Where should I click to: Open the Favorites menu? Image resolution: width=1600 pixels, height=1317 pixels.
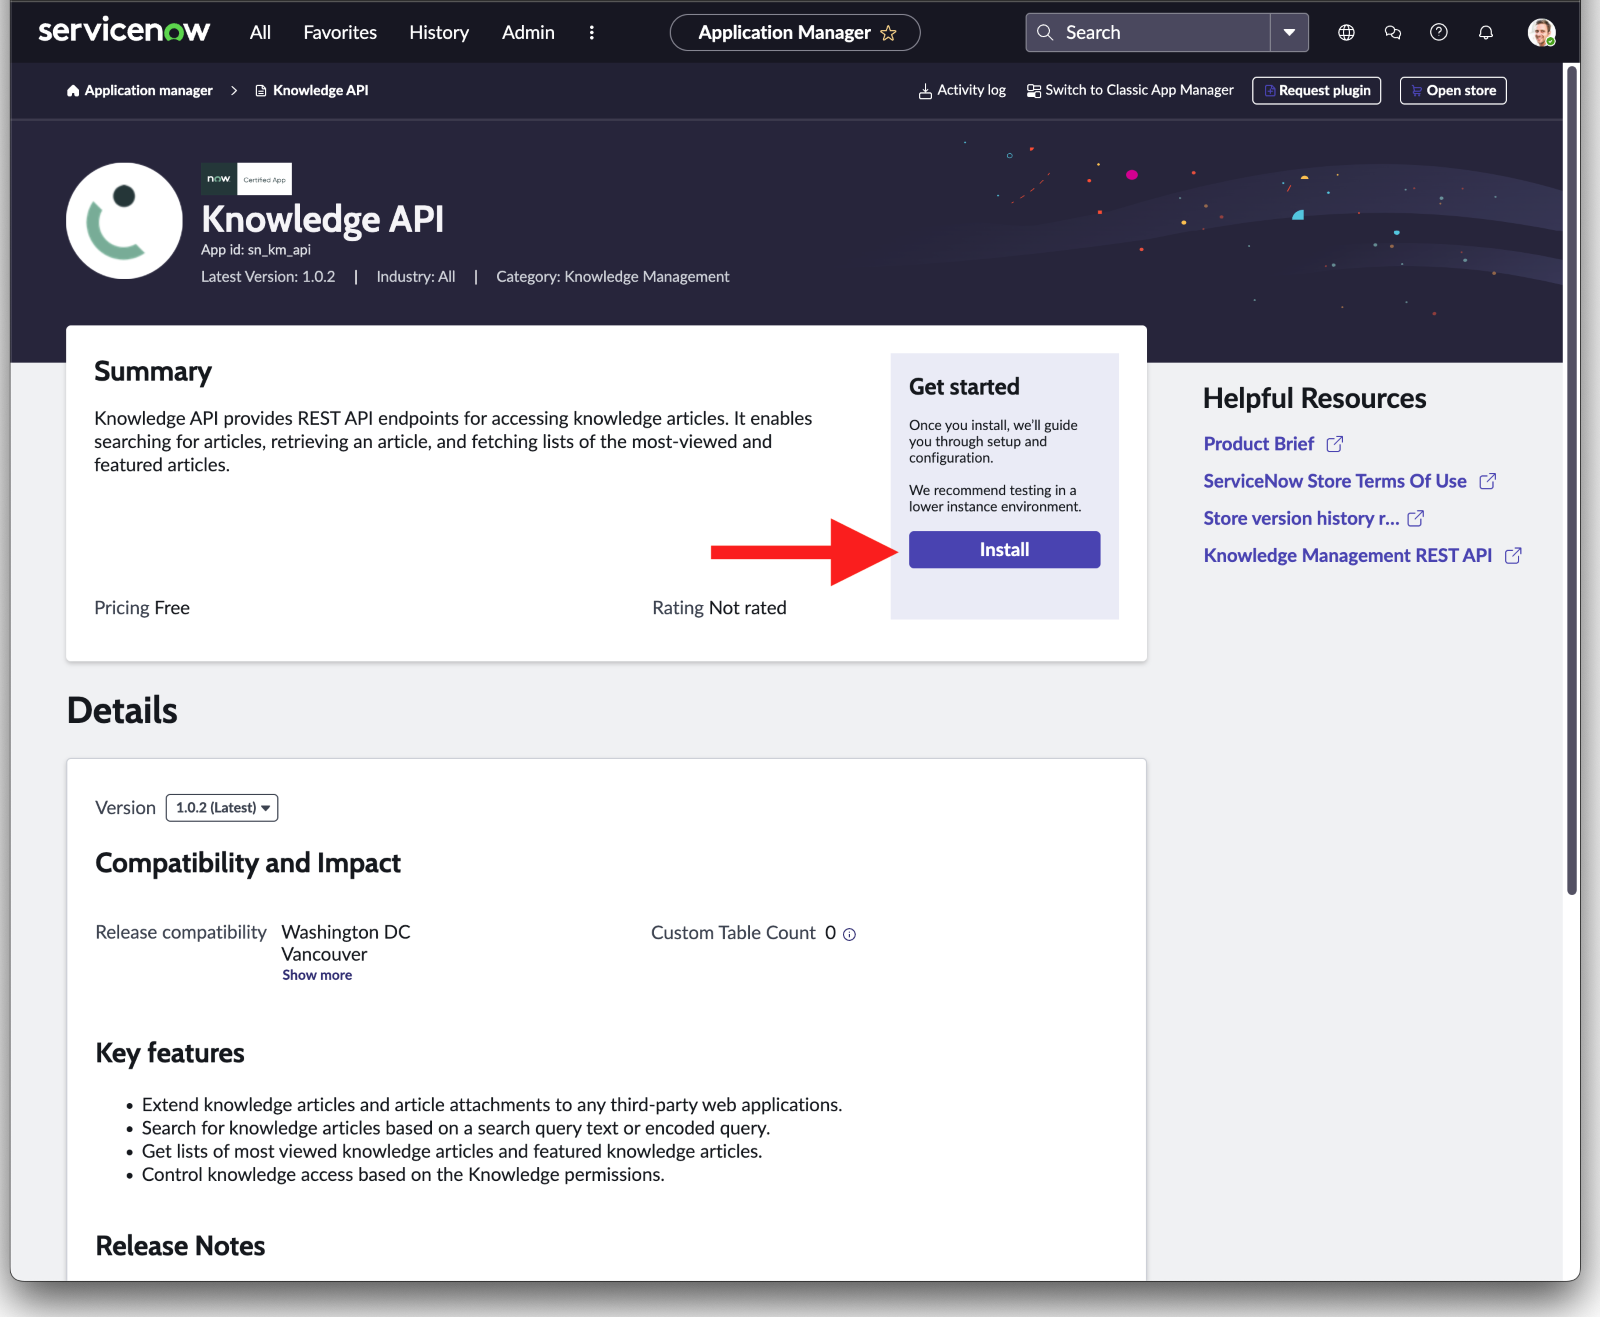pos(340,32)
